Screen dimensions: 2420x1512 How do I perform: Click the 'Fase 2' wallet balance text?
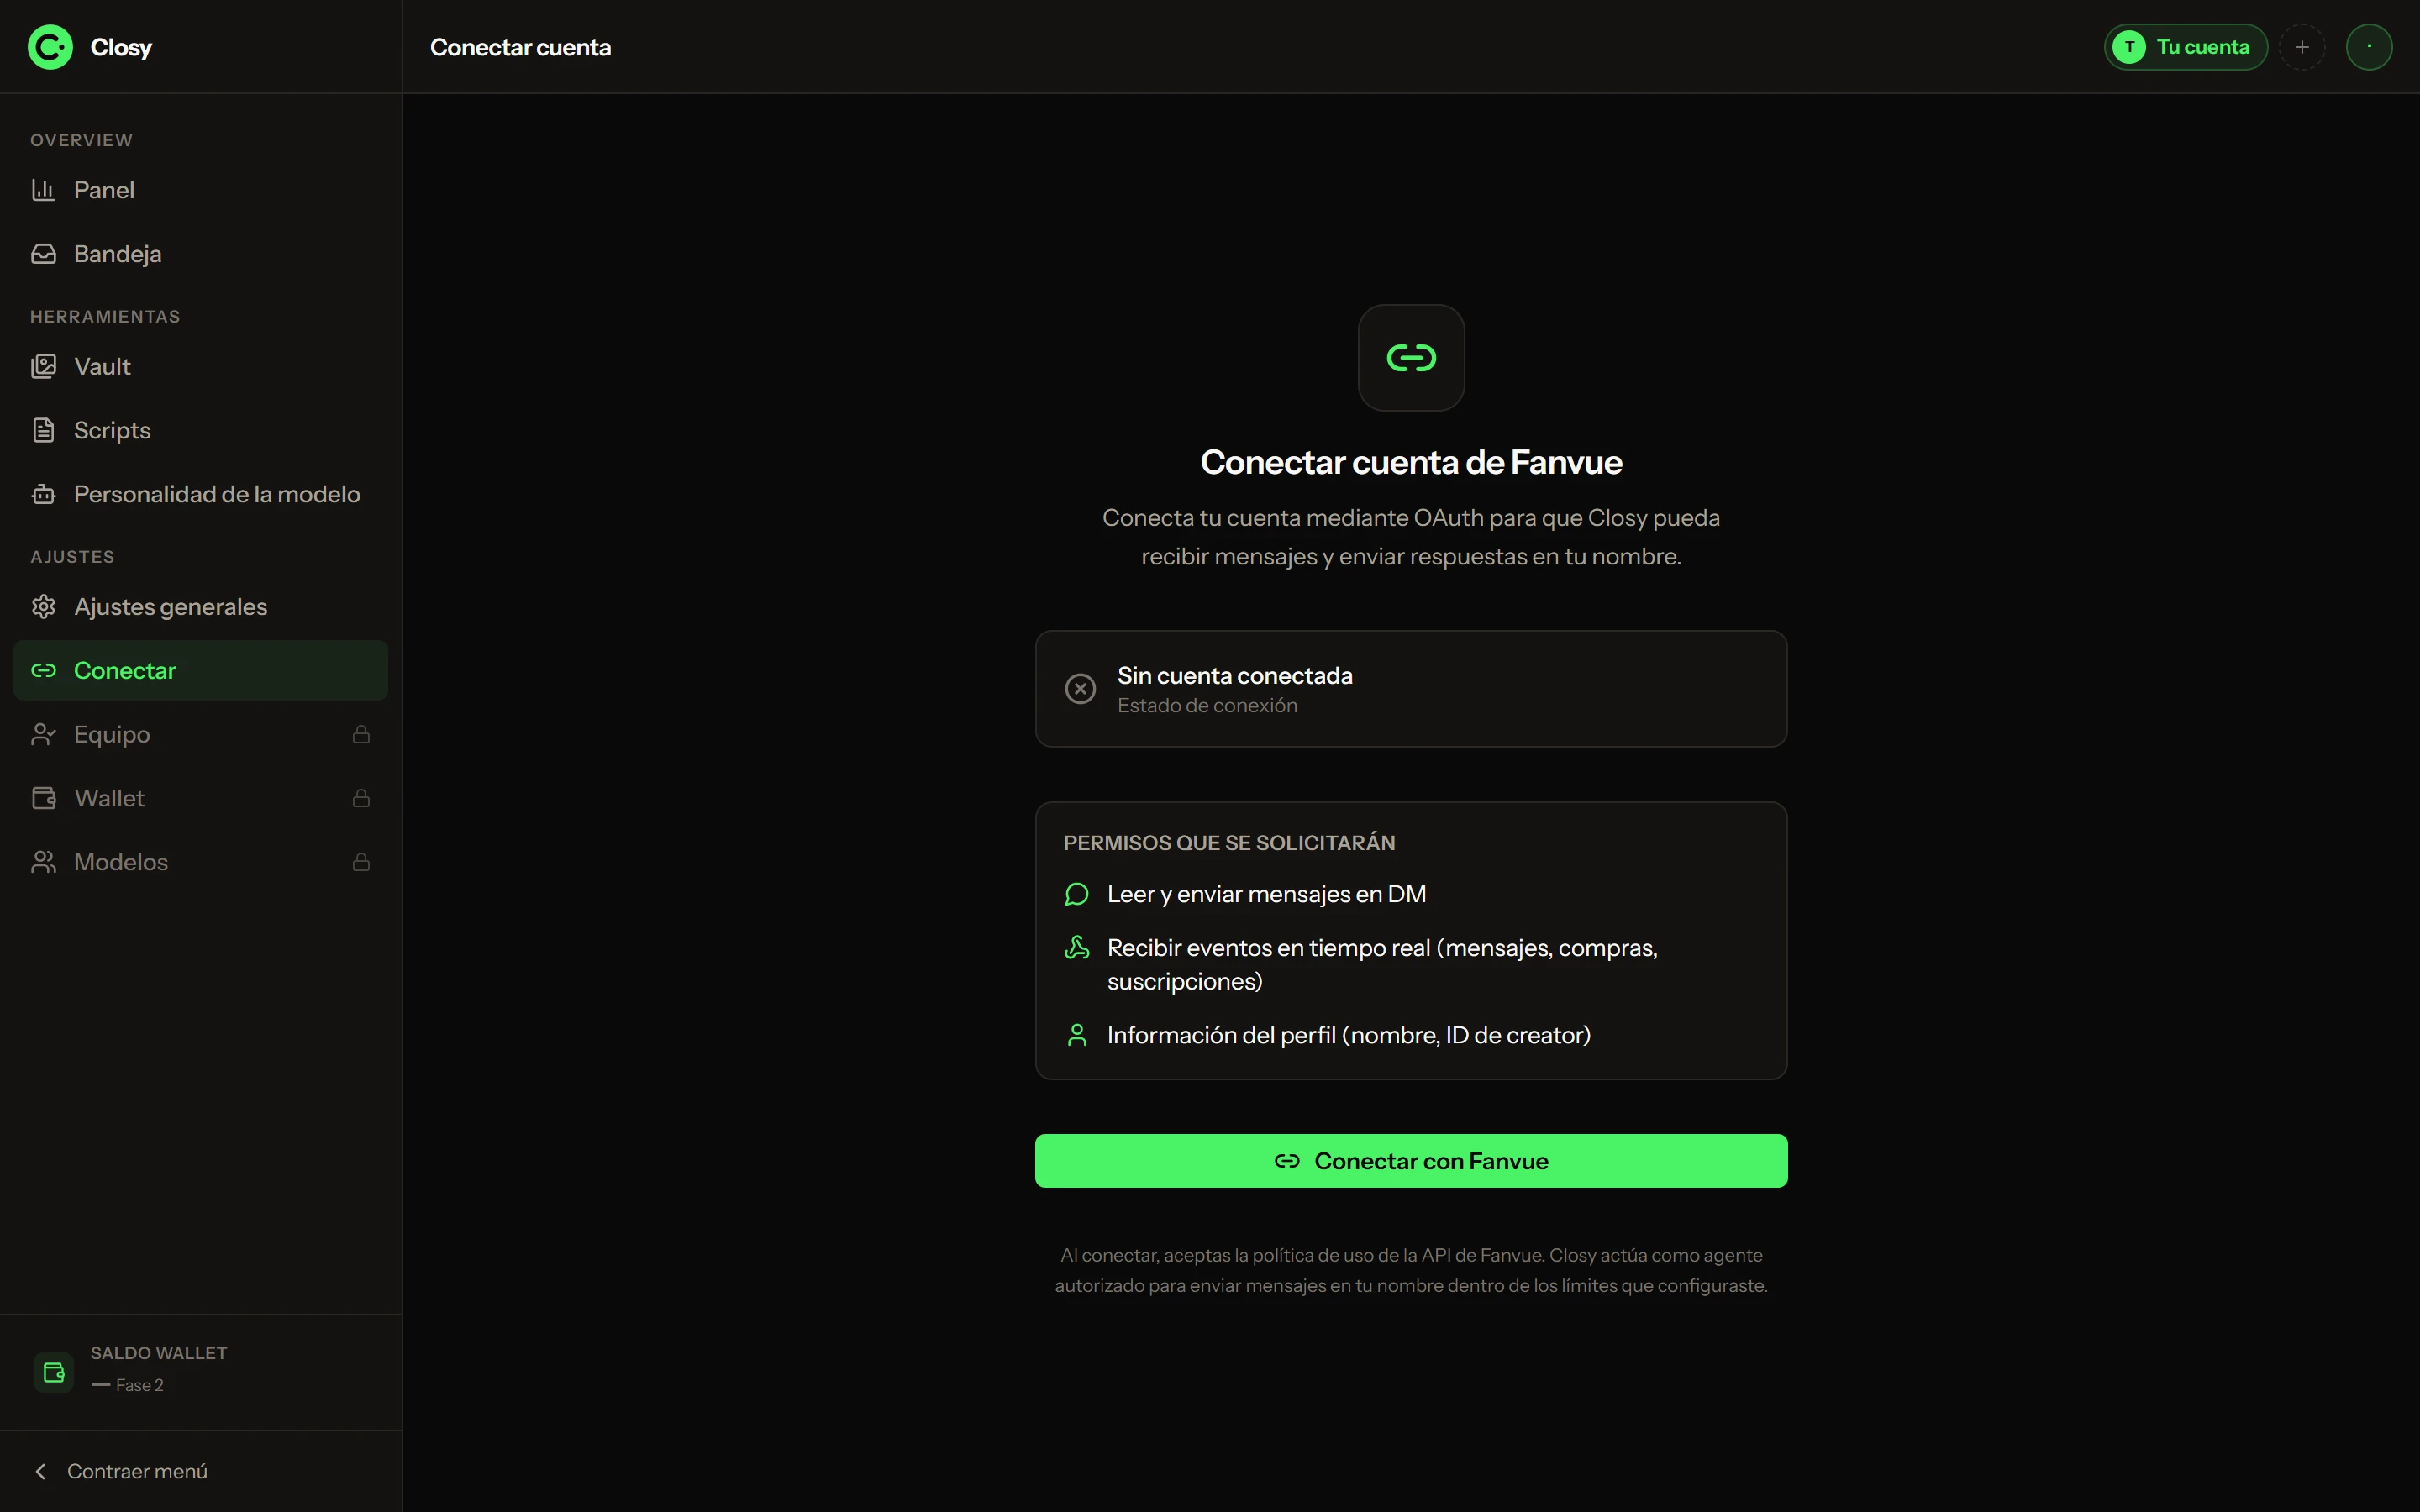(x=139, y=1385)
